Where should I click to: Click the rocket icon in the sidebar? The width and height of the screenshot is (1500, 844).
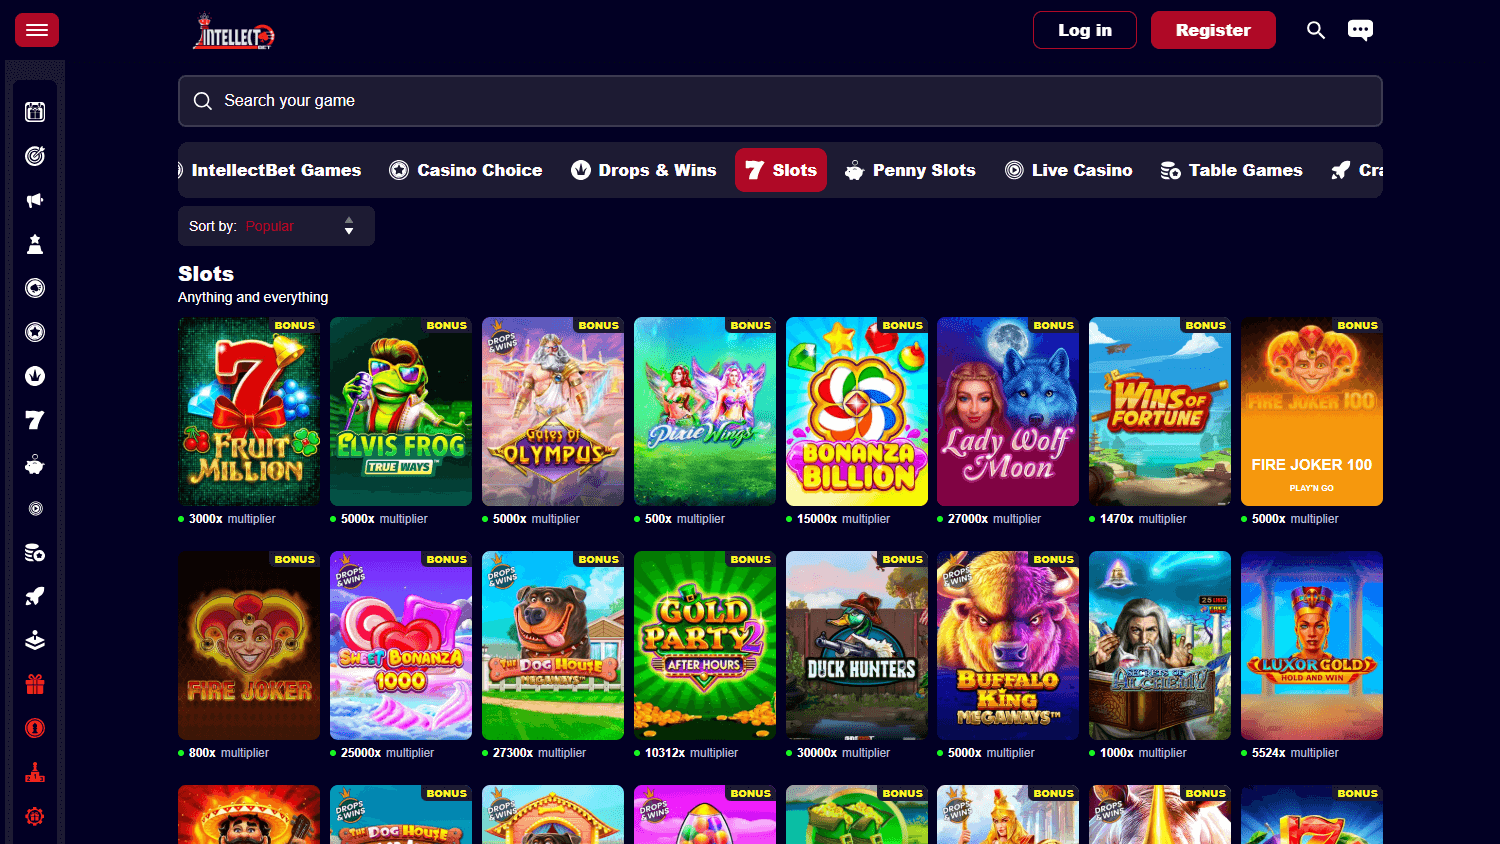35,596
